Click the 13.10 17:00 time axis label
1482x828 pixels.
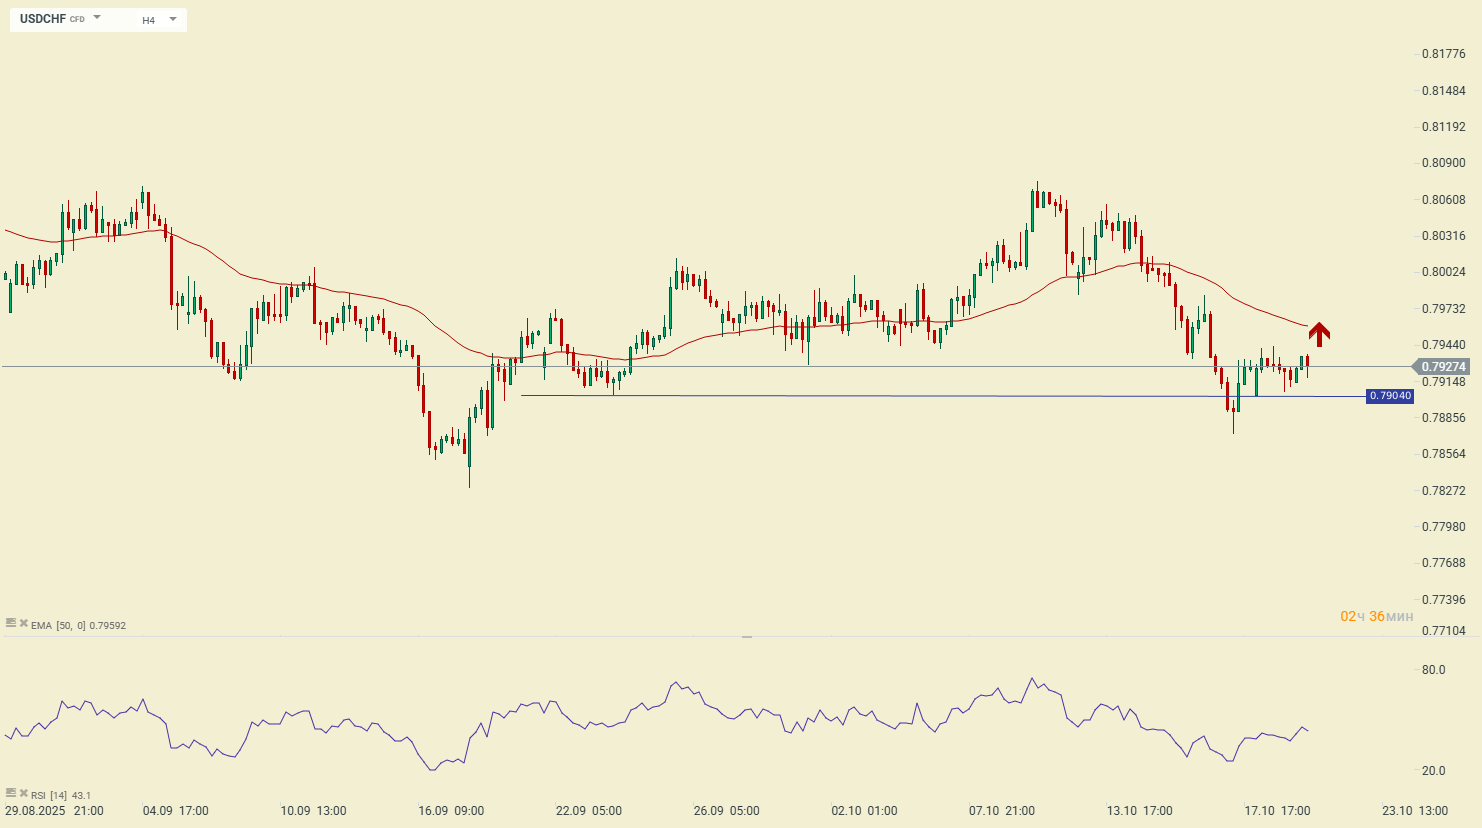click(x=1139, y=810)
